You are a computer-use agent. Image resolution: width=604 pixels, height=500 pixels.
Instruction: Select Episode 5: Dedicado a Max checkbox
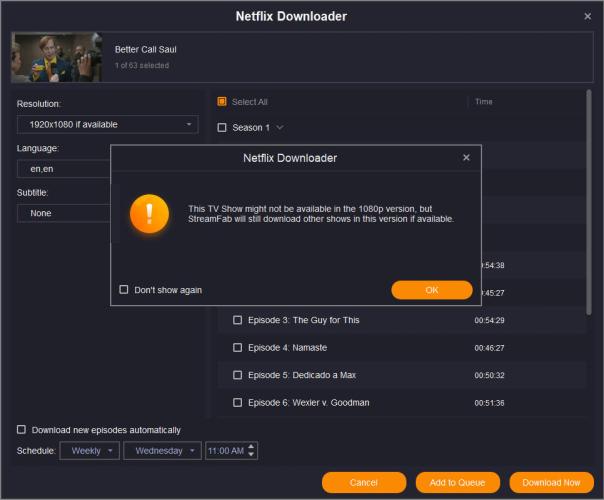coord(238,375)
